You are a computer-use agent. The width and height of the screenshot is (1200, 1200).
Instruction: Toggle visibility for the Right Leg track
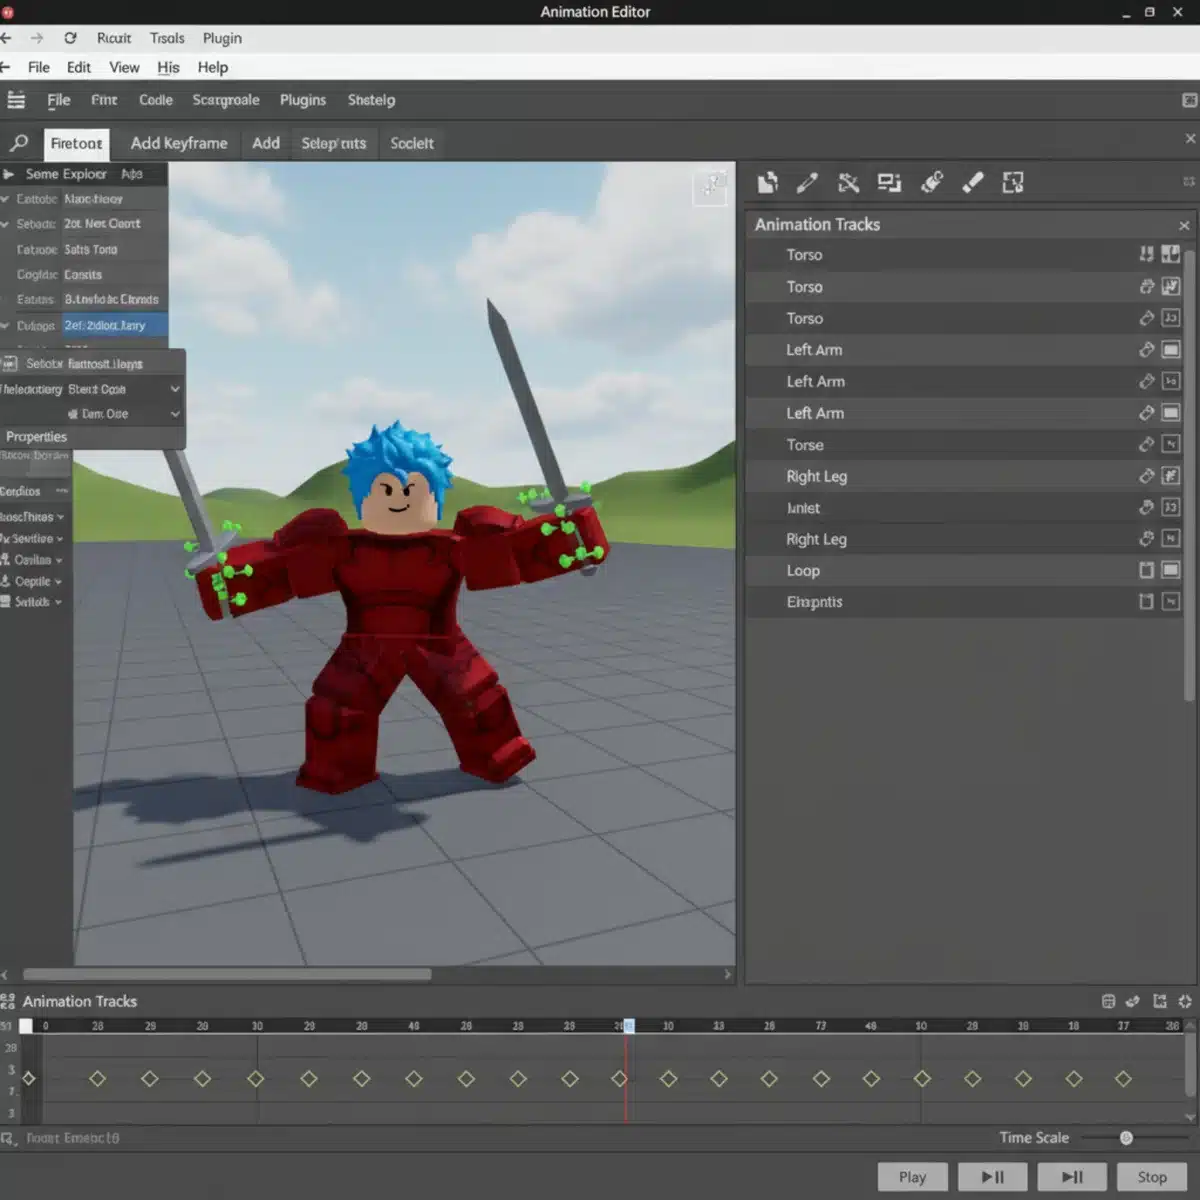pyautogui.click(x=1169, y=476)
